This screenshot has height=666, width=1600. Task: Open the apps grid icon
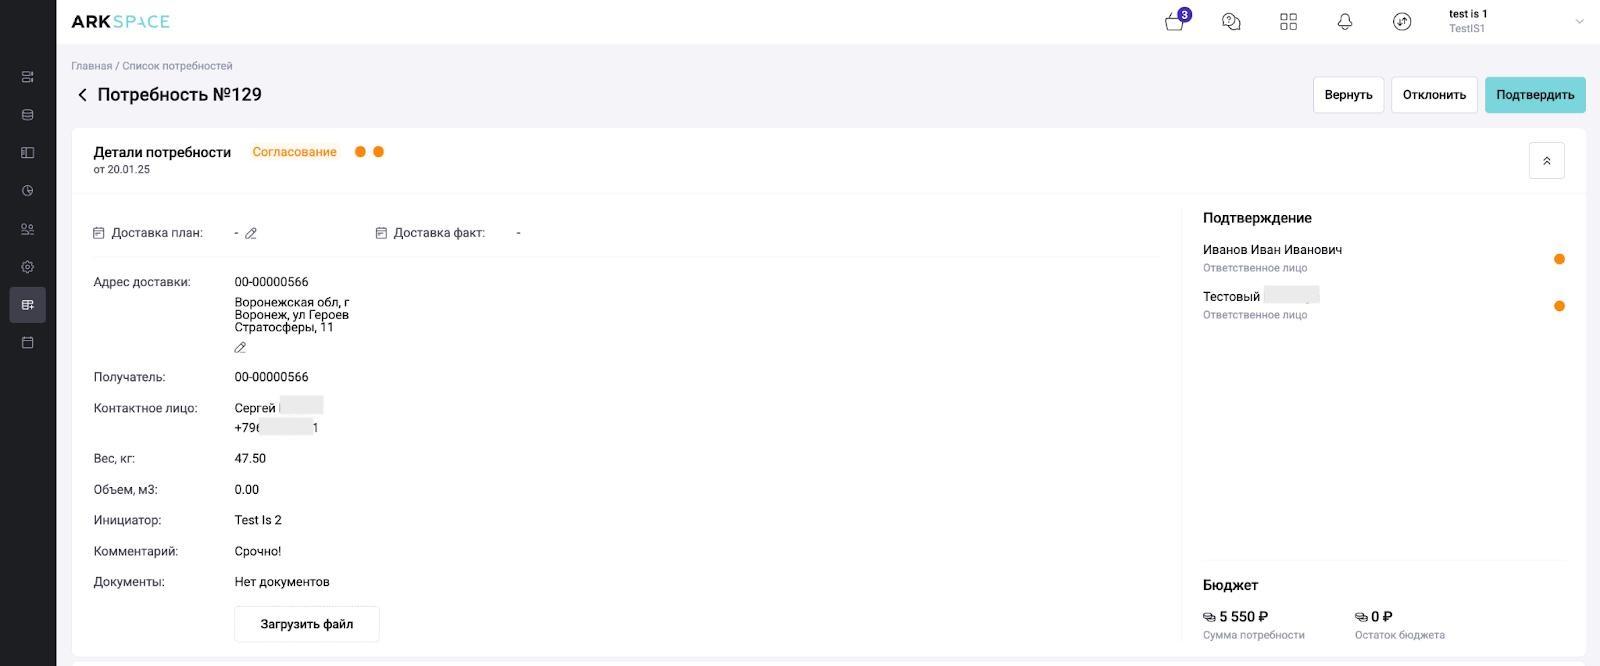(1288, 21)
